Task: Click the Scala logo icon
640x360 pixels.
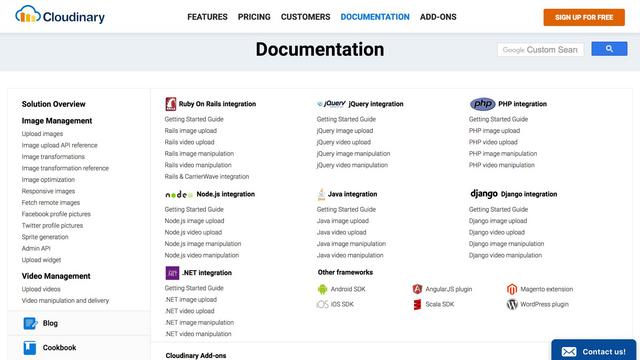Action: (417, 304)
